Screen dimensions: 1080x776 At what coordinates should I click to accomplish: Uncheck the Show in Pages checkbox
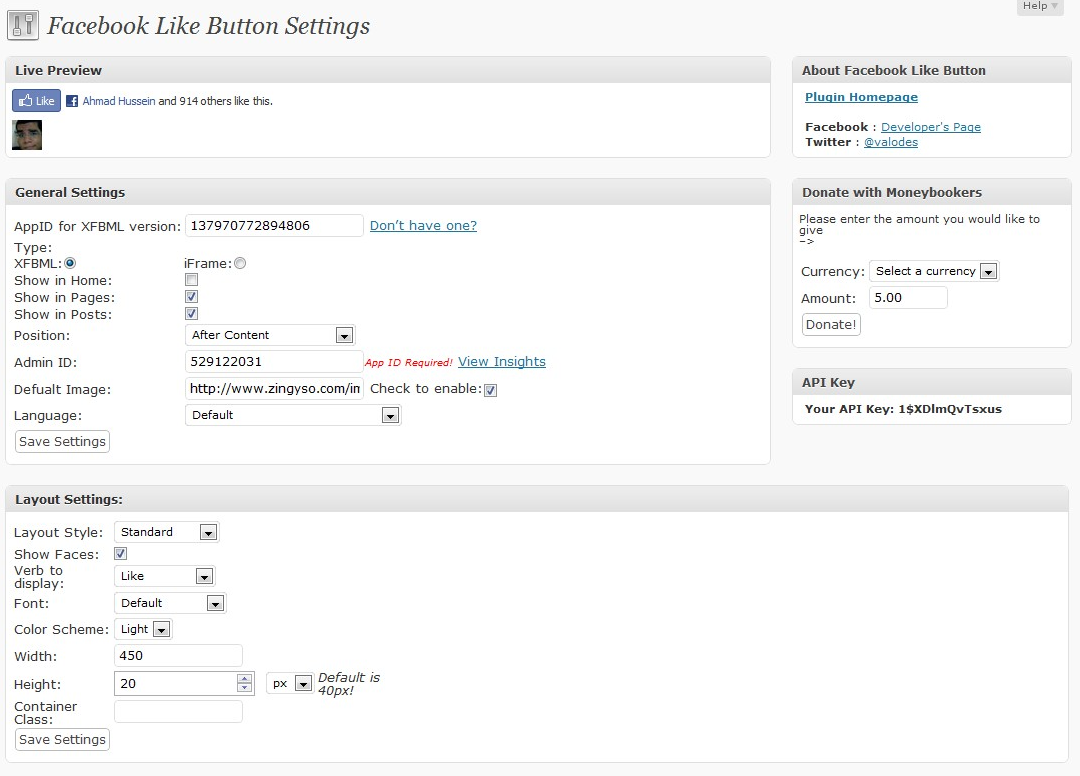point(192,297)
